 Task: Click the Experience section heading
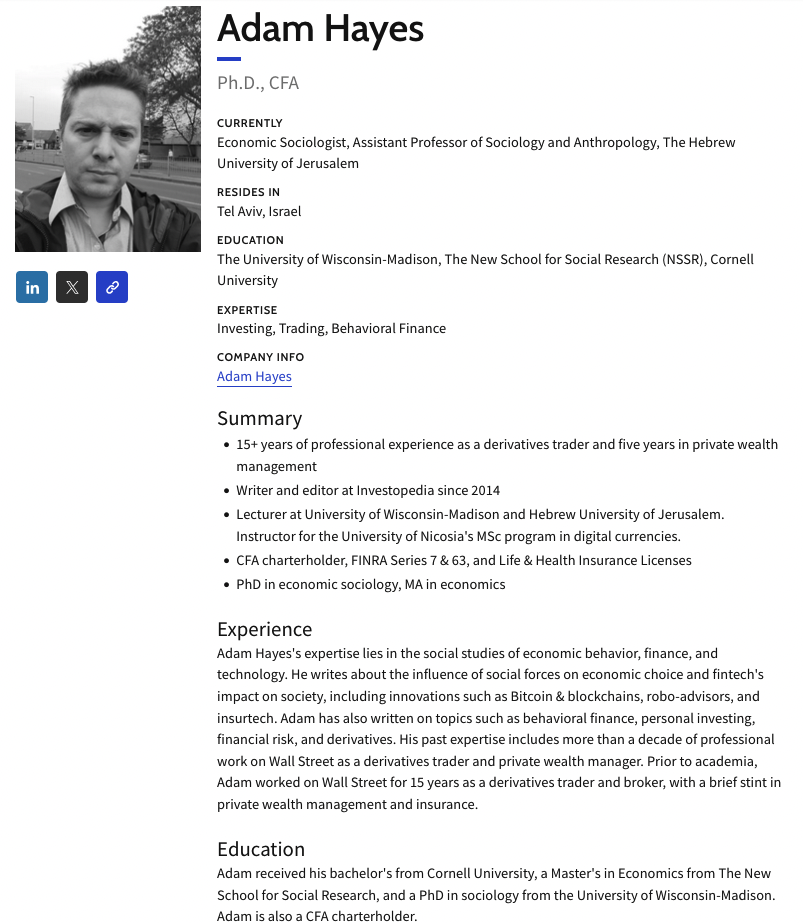pos(264,629)
